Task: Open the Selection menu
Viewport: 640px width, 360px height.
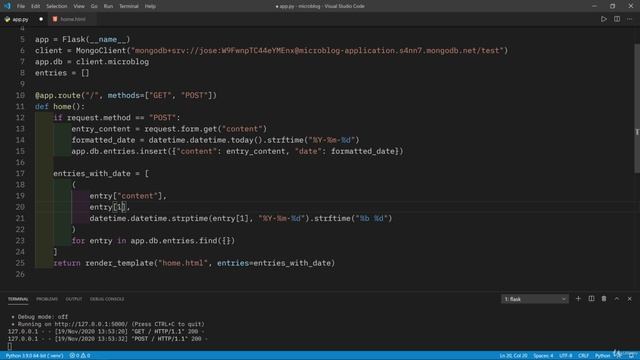Action: 57,6
